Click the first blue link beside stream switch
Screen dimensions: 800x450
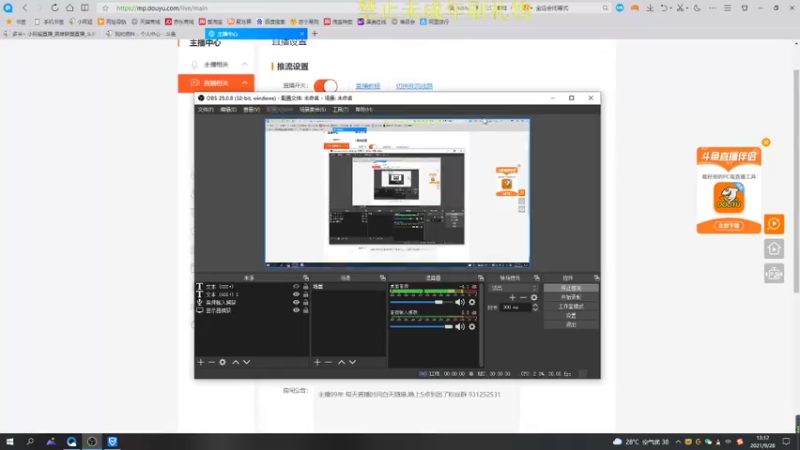coord(368,86)
